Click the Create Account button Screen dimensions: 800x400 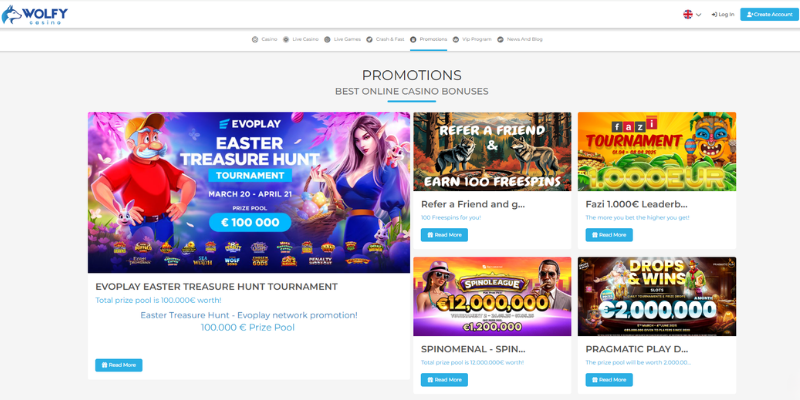click(x=769, y=14)
